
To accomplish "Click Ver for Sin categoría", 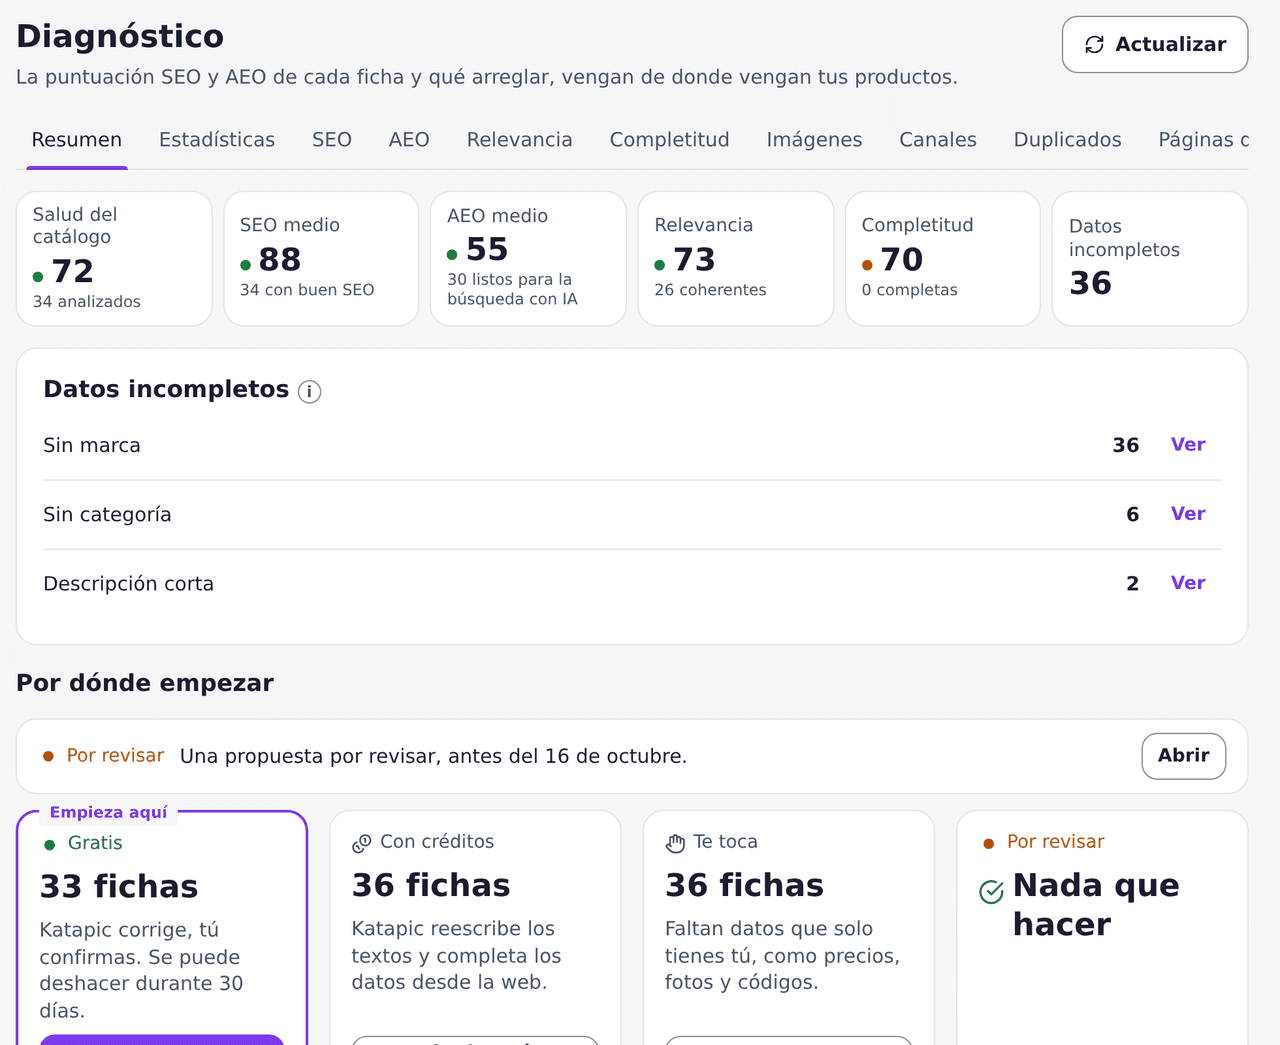I will (x=1188, y=514).
